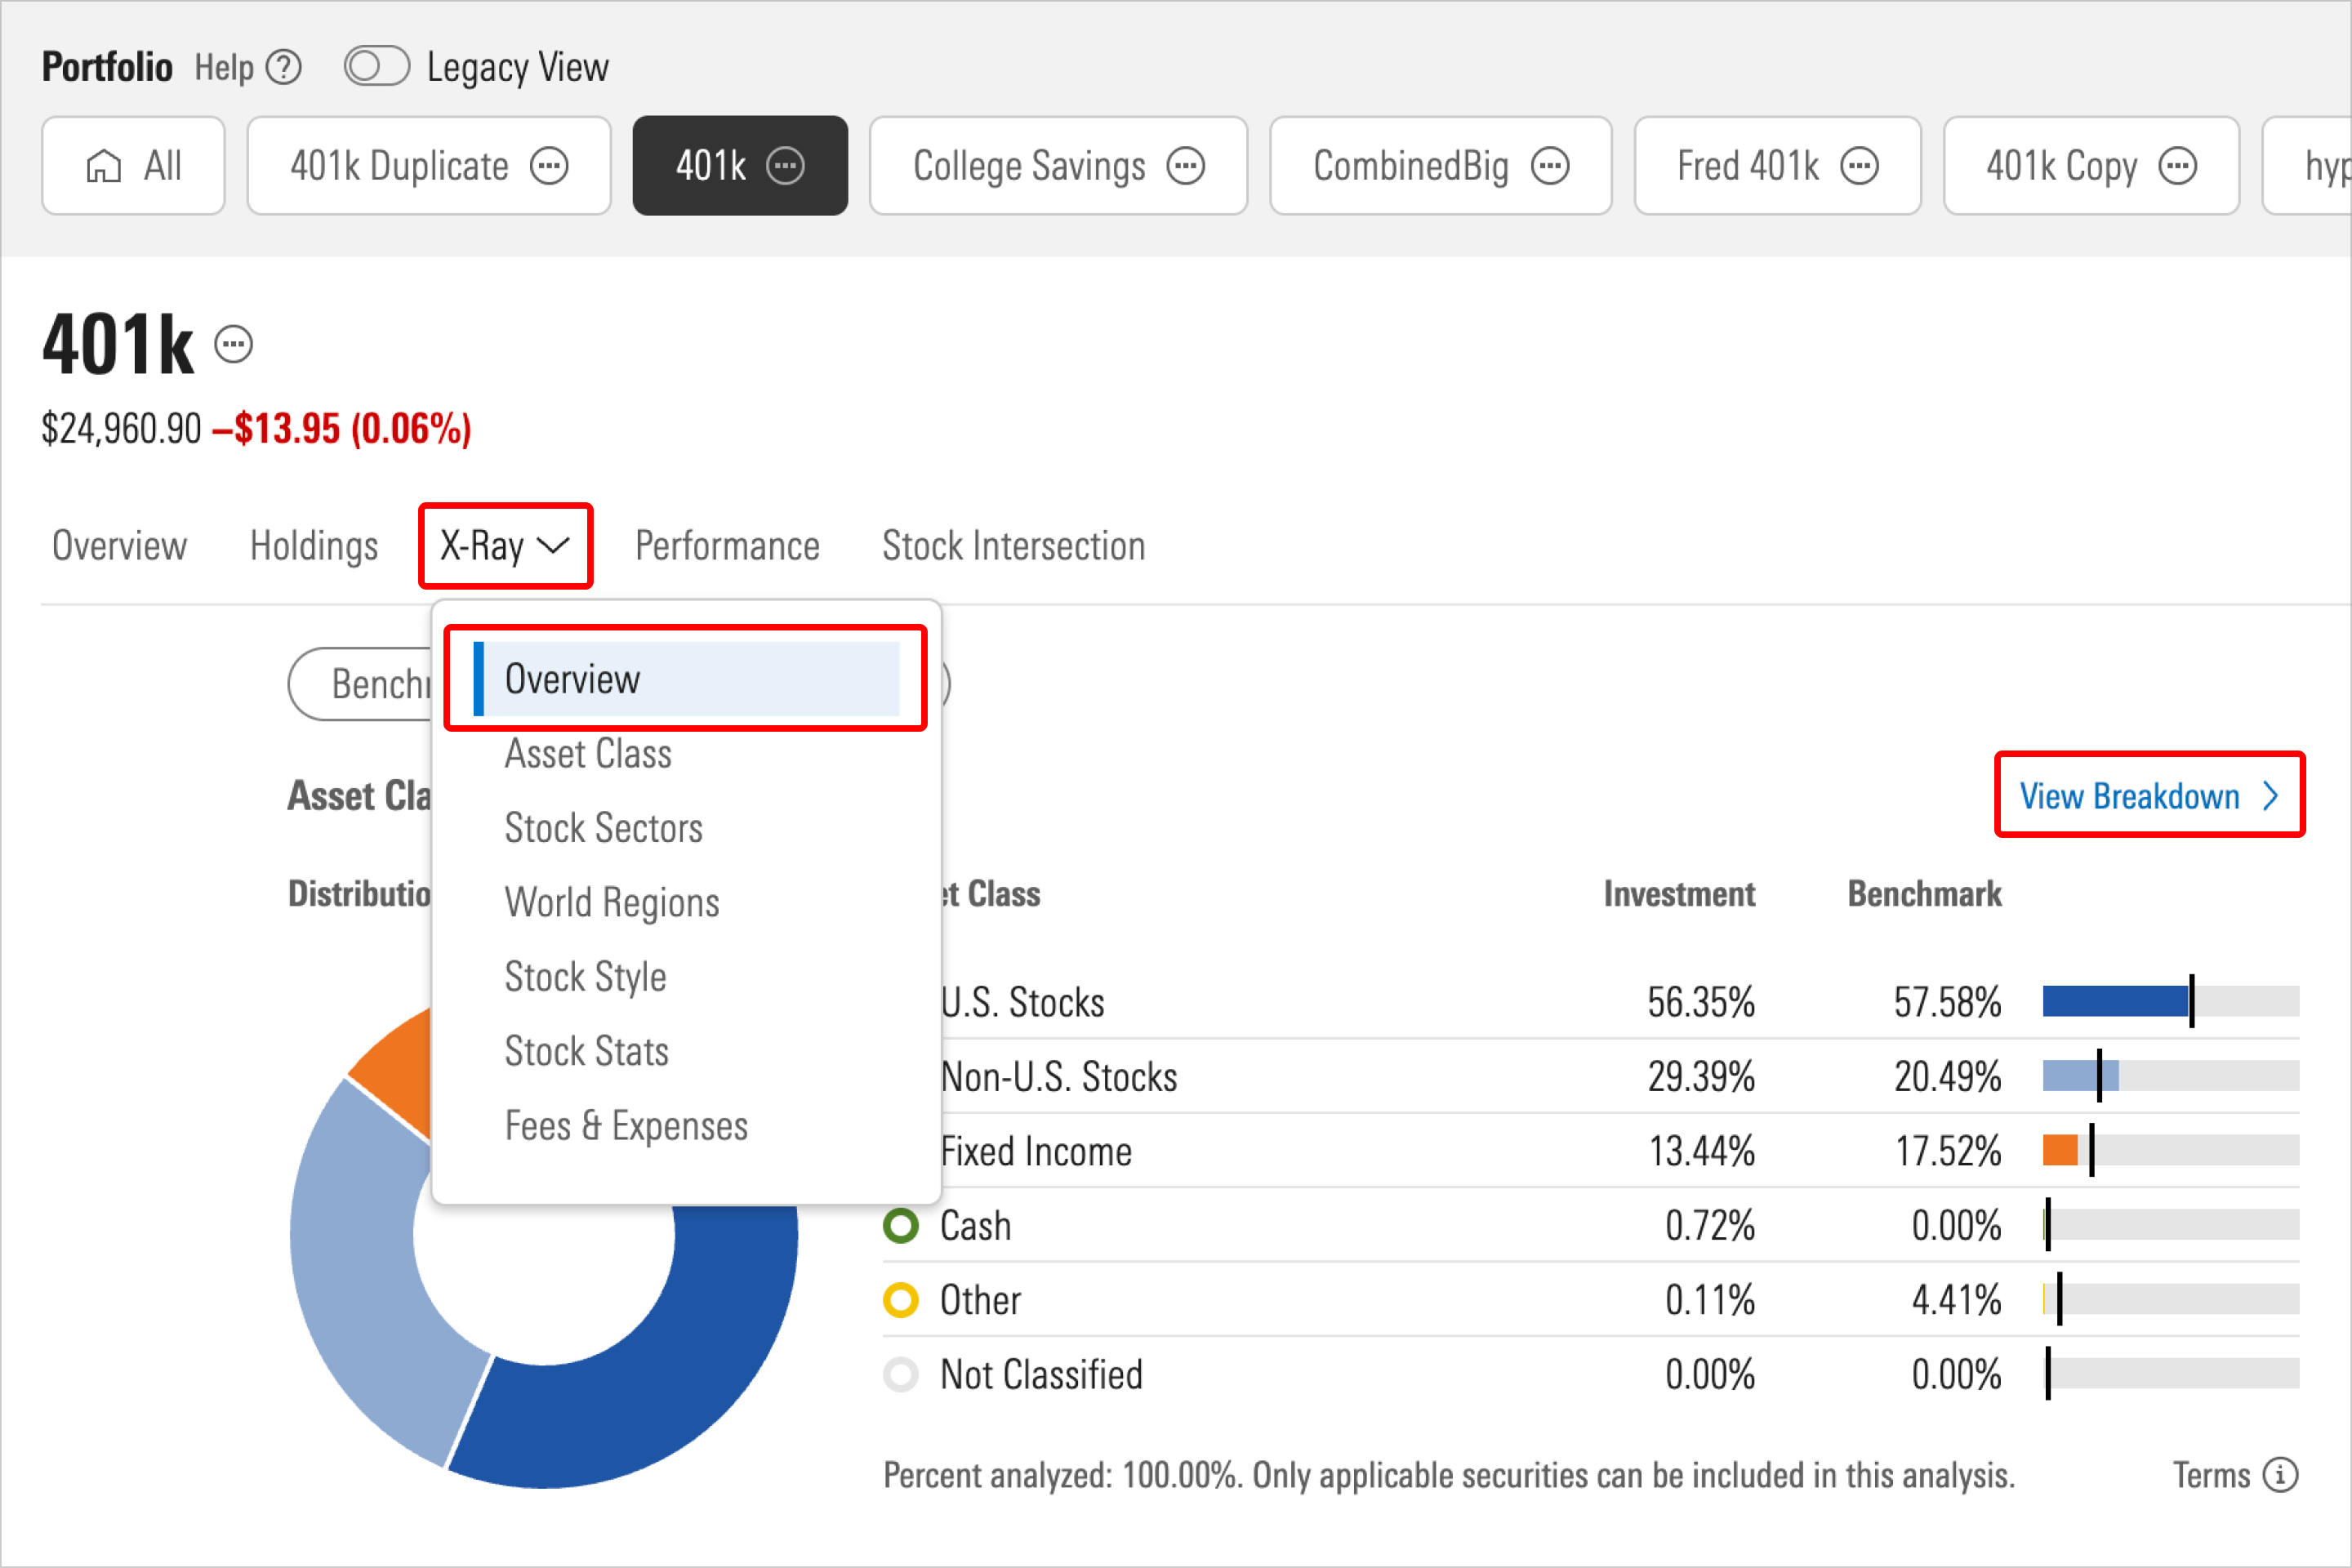Click 401k Copy more options icon

pos(2177,166)
